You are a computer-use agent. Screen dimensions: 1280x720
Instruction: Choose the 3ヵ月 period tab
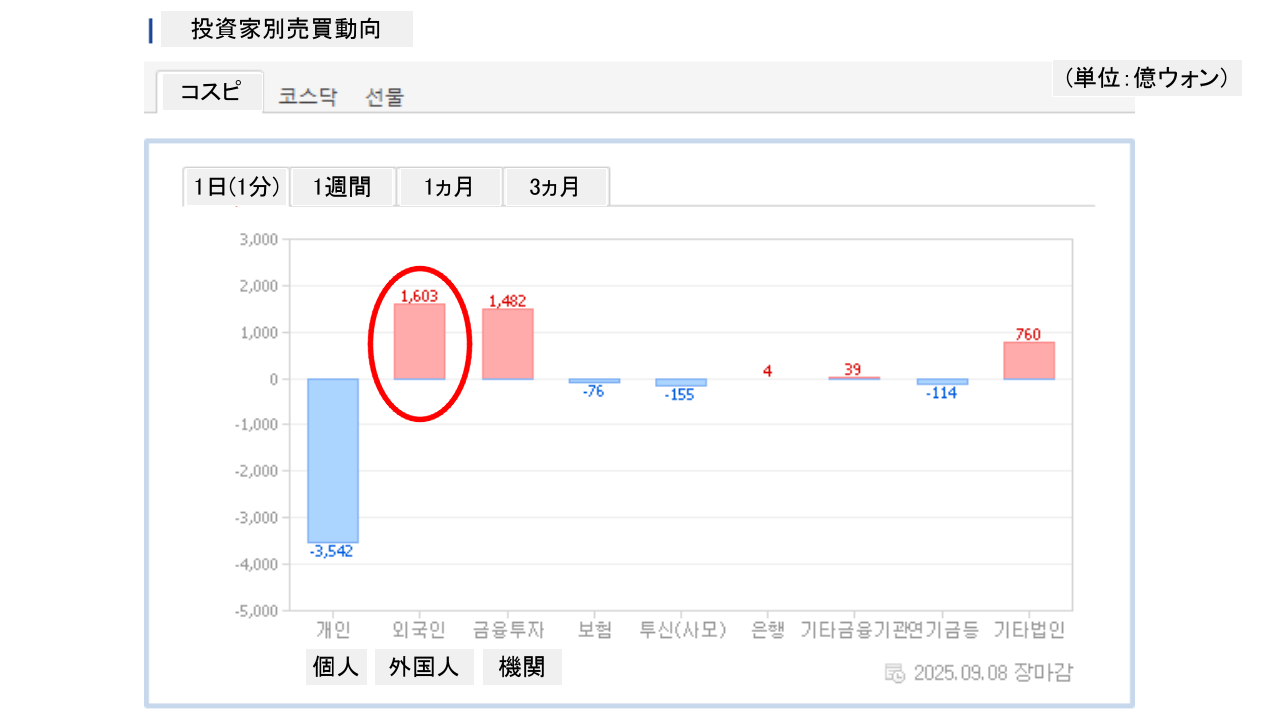point(555,187)
